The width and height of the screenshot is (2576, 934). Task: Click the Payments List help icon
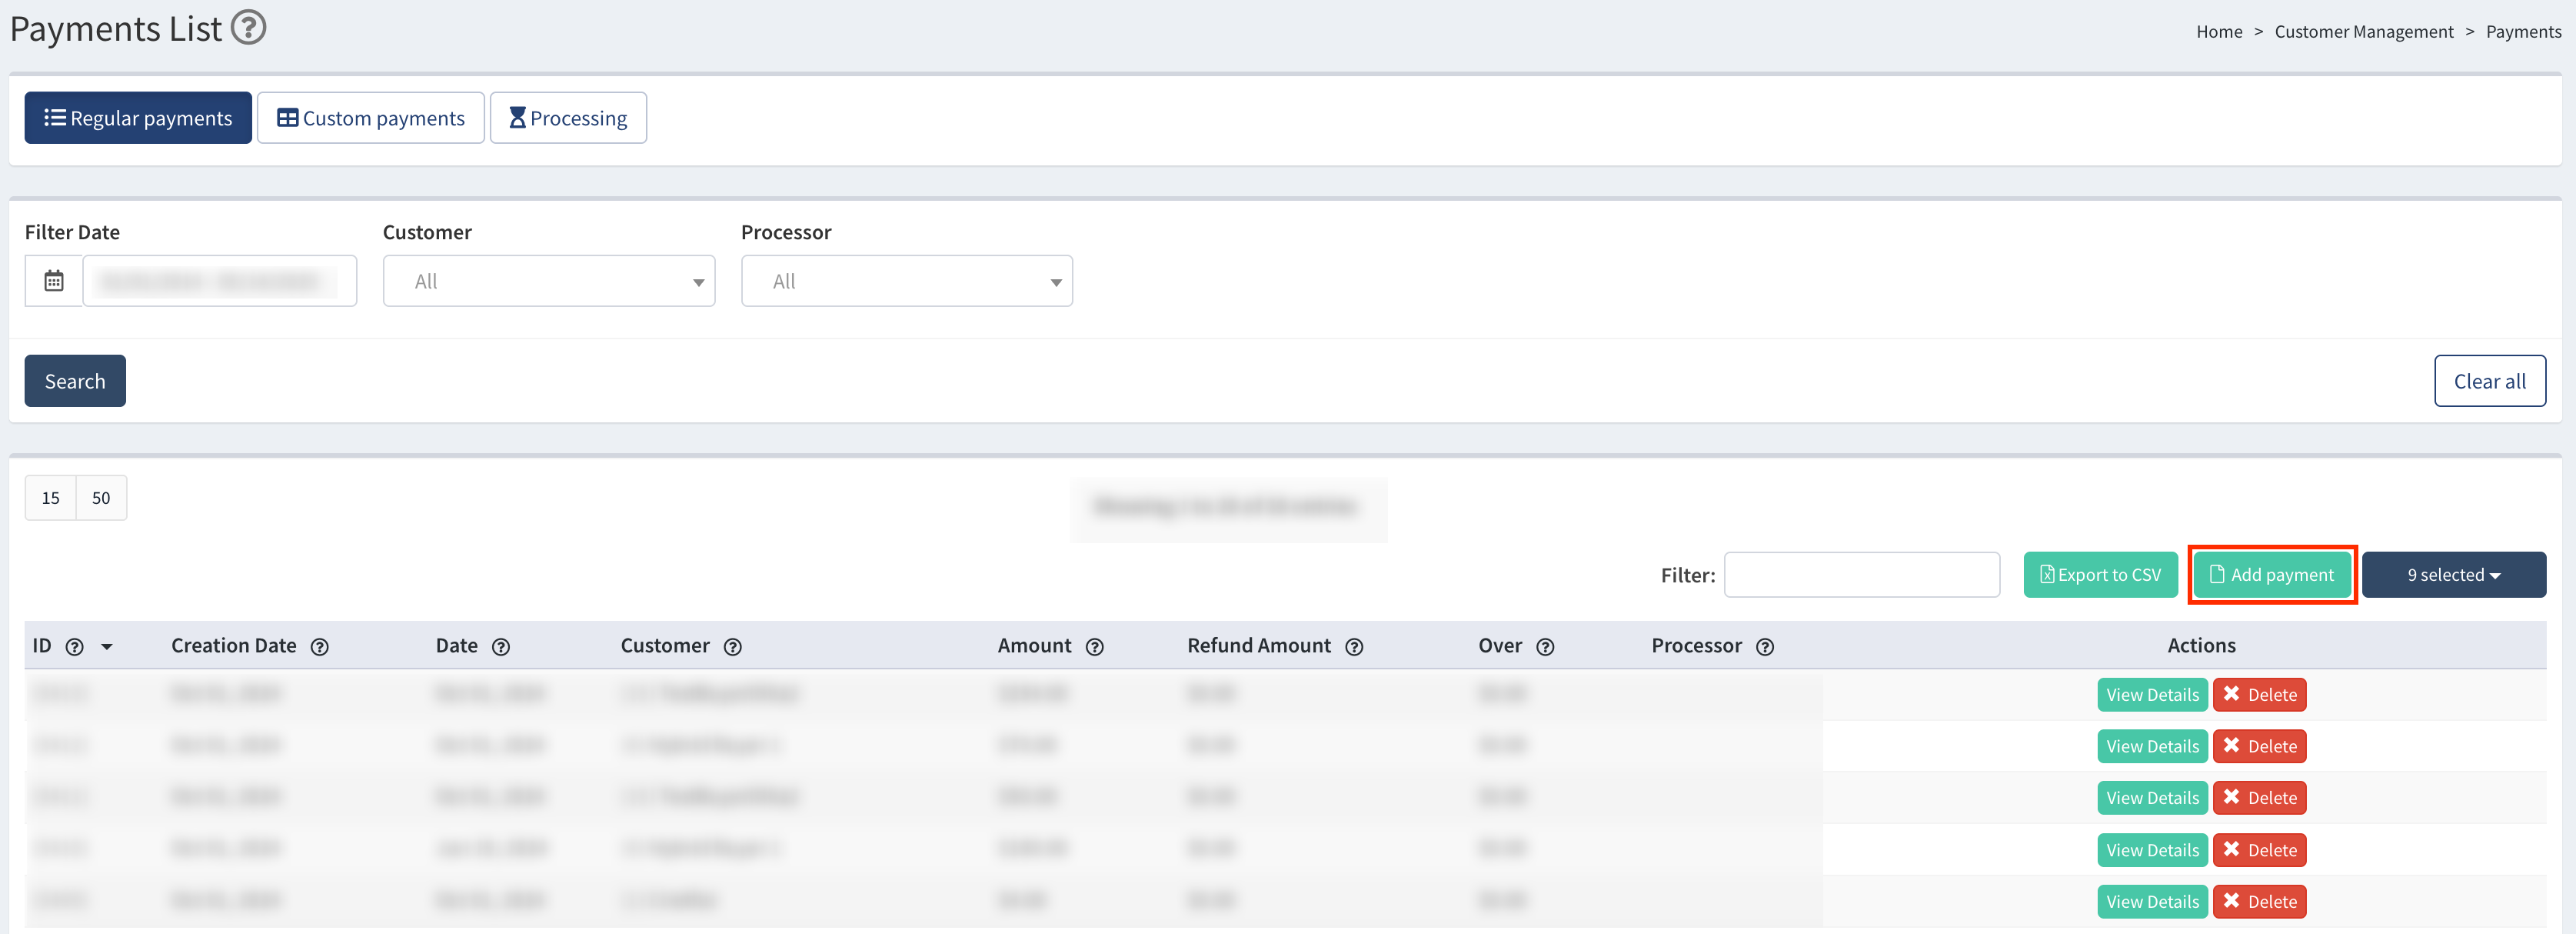(x=248, y=27)
